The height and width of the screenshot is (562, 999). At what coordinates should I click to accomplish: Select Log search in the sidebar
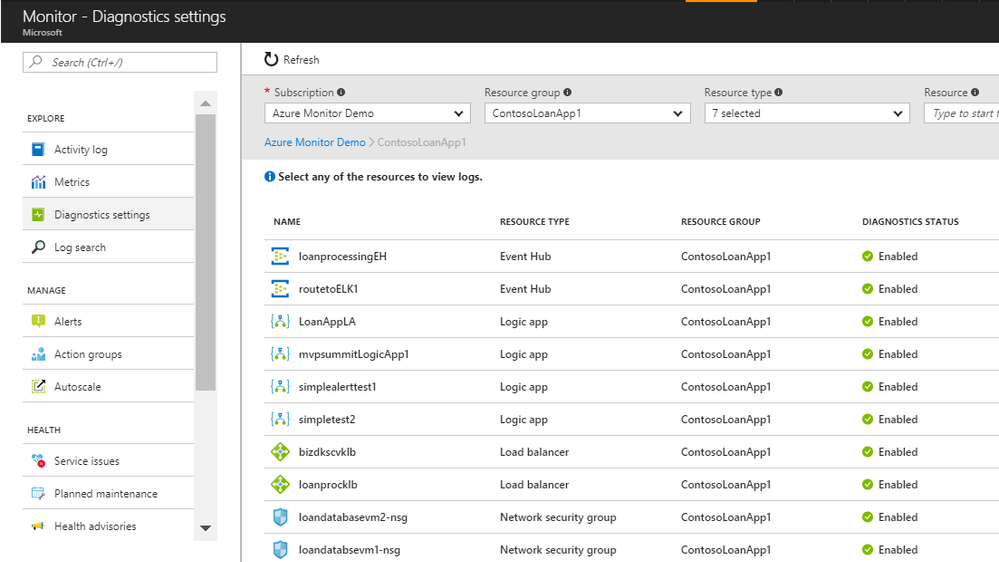(80, 247)
